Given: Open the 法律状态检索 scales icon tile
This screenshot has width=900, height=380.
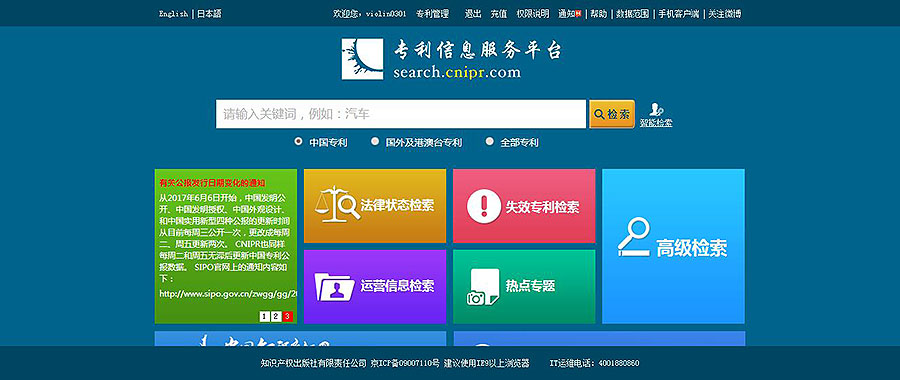Looking at the screenshot, I should click(375, 205).
